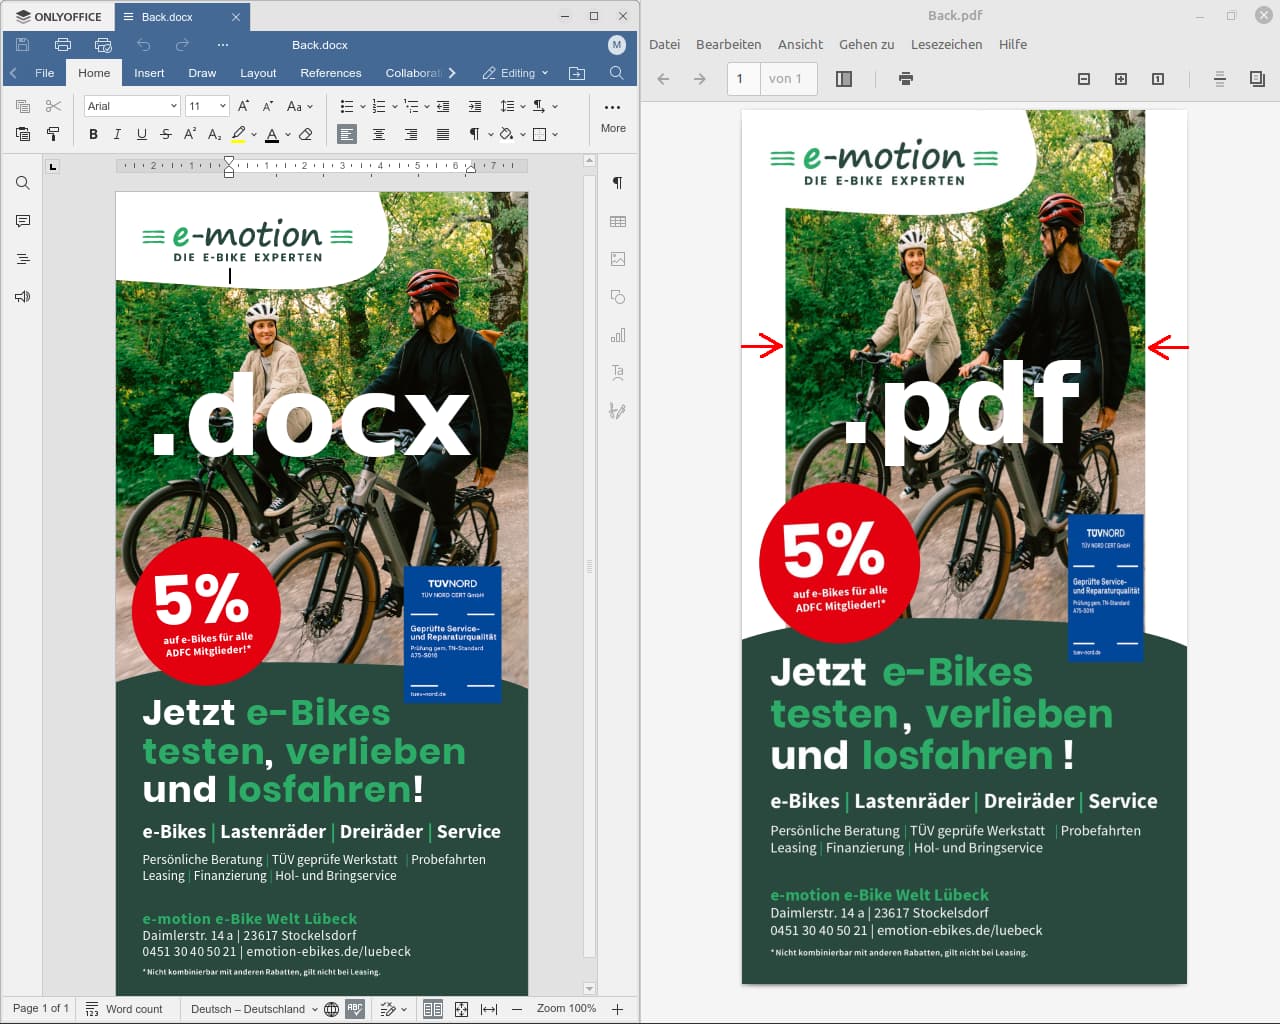Open the Lesezeichen menu
Screen dimensions: 1280x1024
click(946, 44)
